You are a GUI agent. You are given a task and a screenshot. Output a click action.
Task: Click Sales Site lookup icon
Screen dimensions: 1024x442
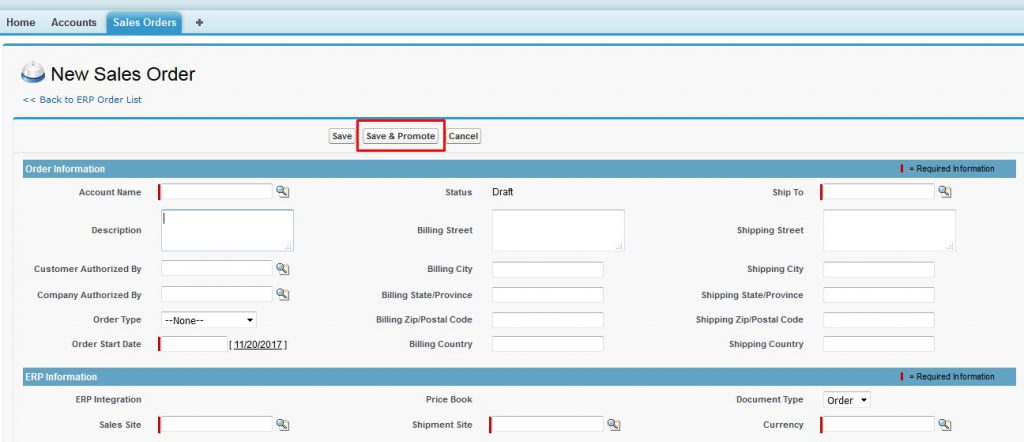click(x=282, y=425)
